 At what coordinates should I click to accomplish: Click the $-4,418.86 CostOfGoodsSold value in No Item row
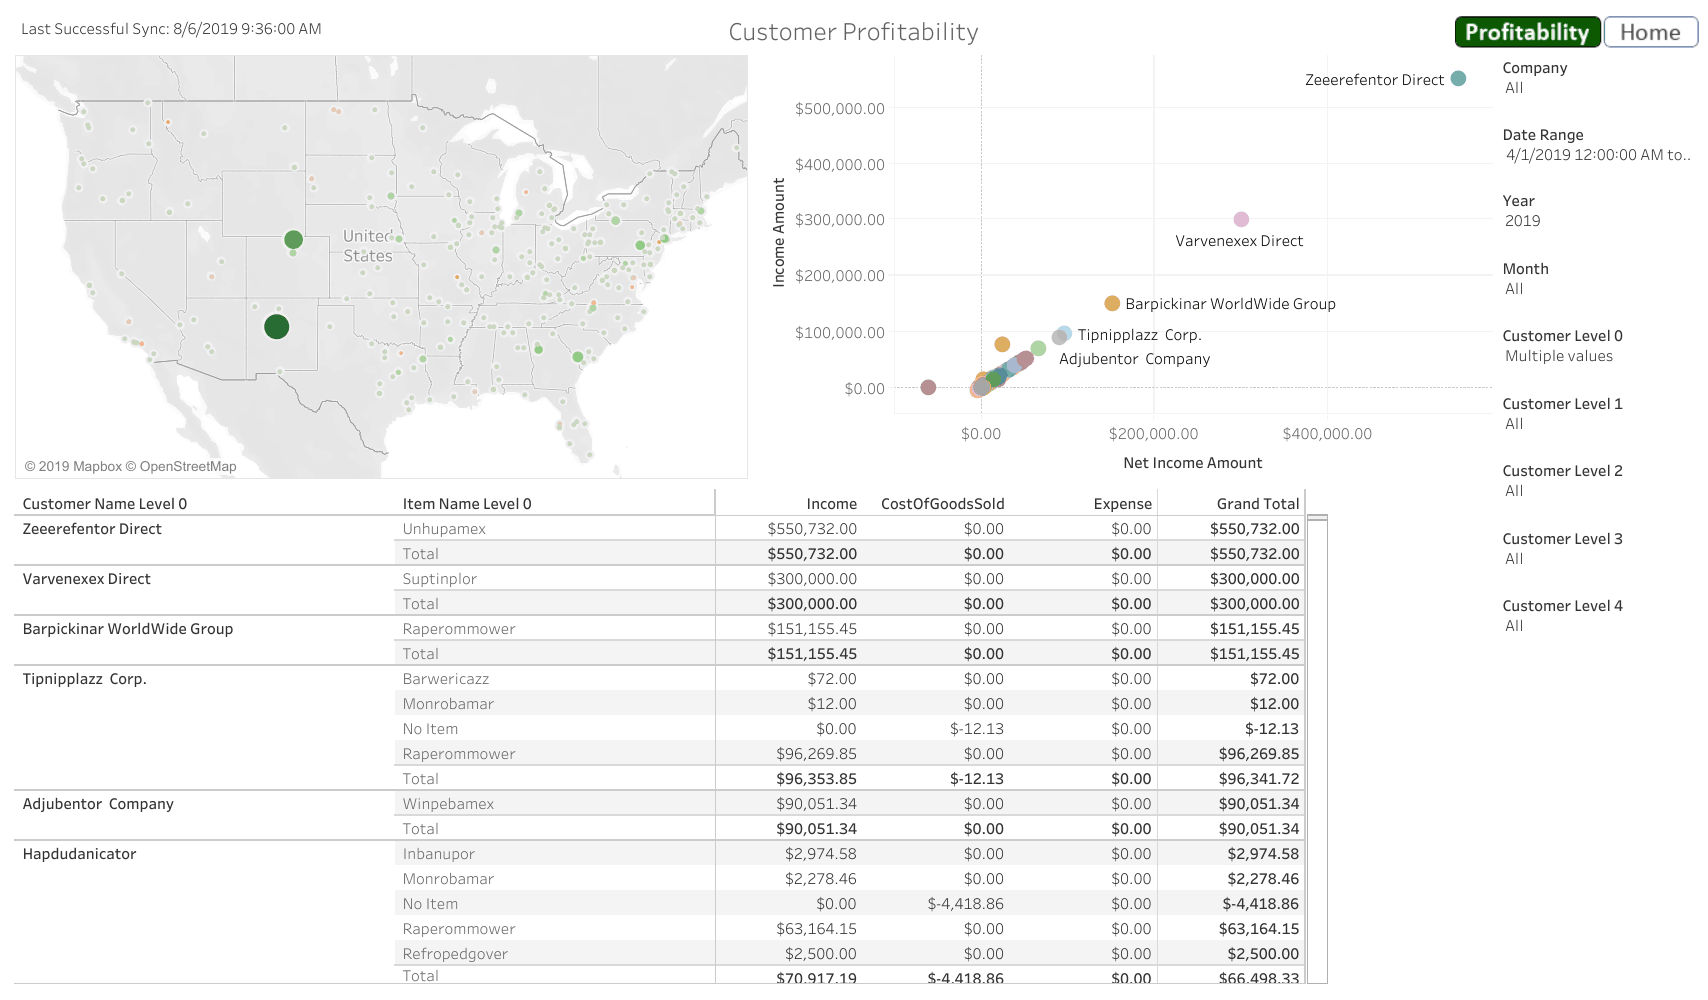[x=965, y=904]
